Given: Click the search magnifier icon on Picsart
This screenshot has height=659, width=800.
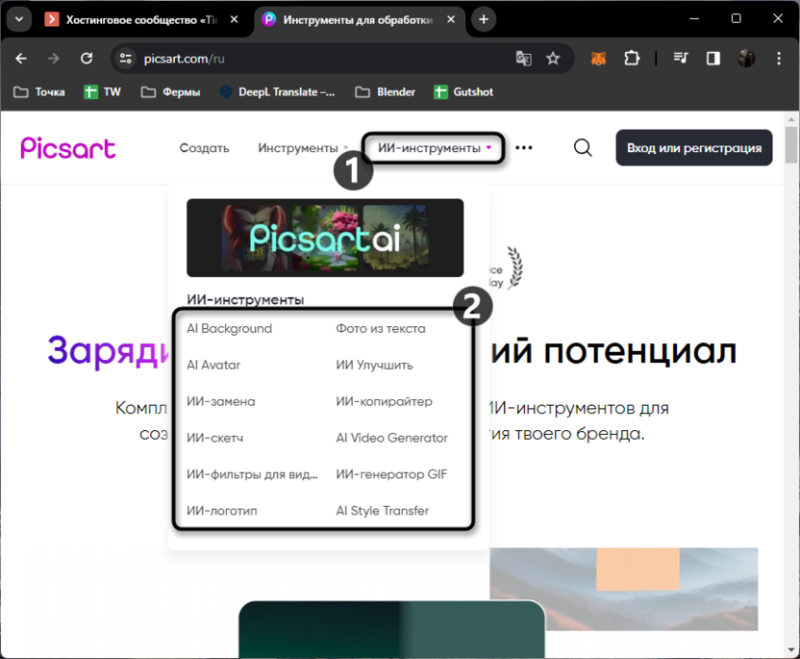Looking at the screenshot, I should click(x=583, y=148).
